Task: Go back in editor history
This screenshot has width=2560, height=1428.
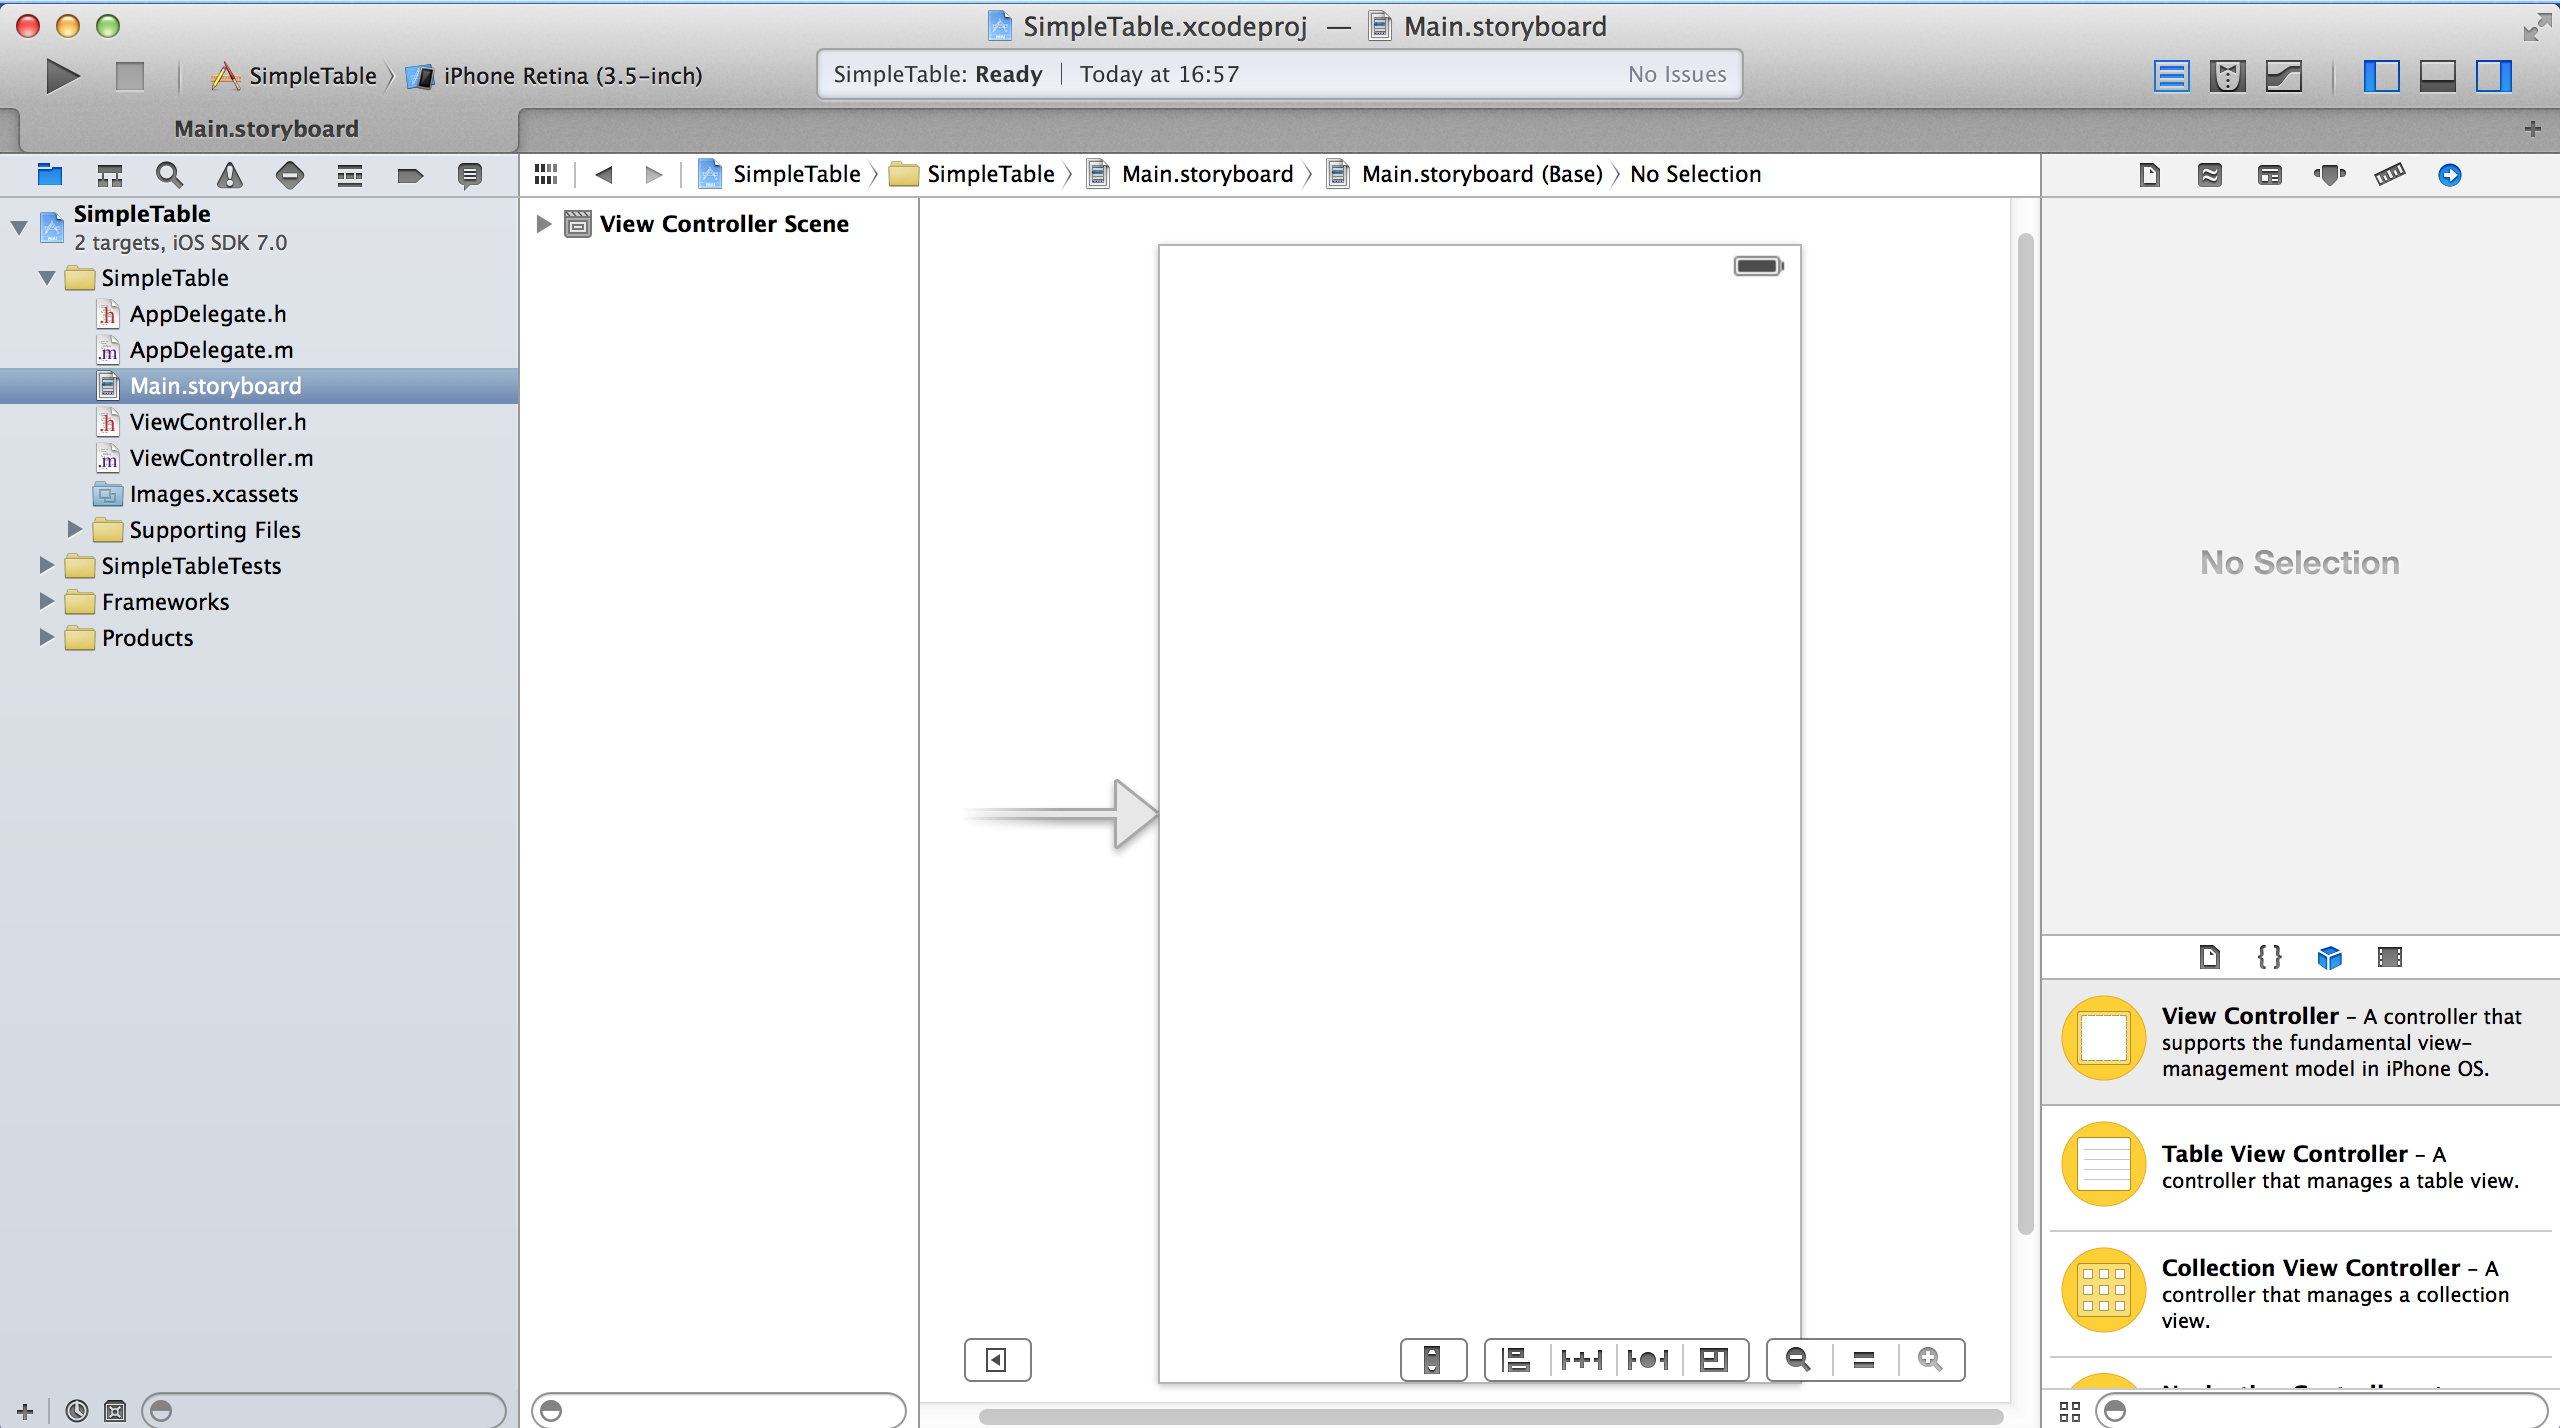Action: point(603,175)
